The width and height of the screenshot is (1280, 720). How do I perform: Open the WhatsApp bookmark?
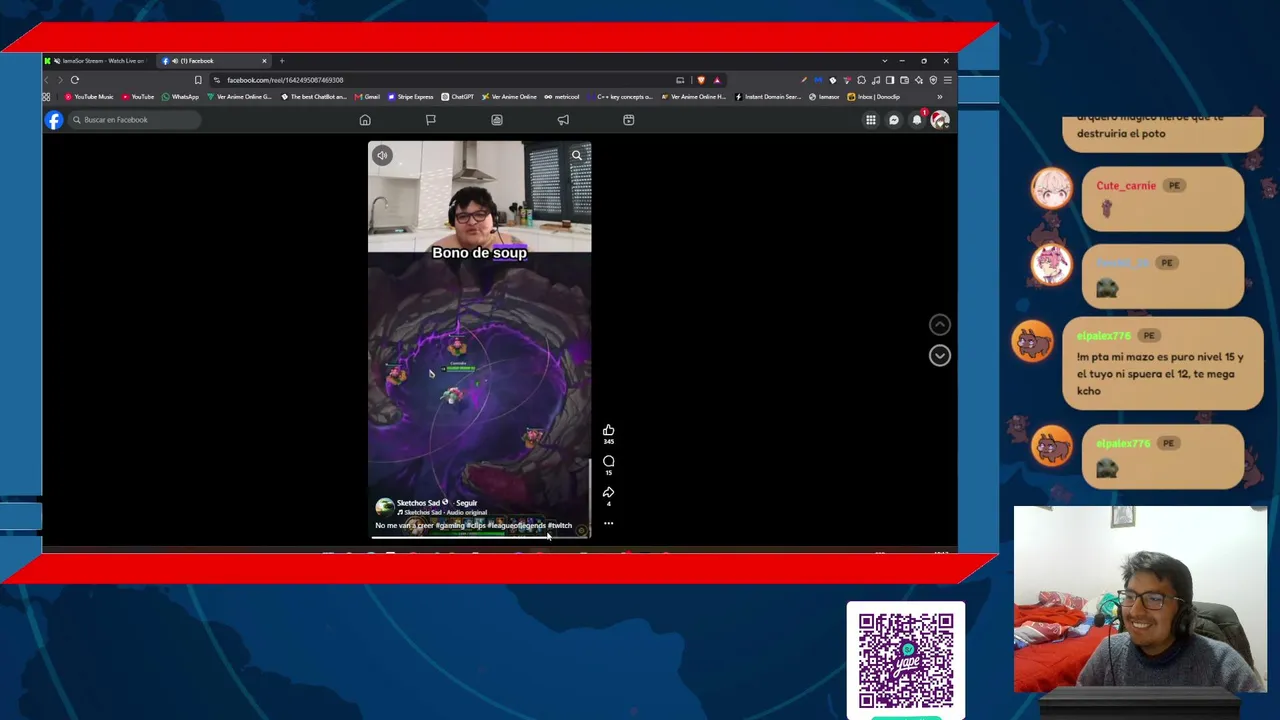click(x=181, y=97)
